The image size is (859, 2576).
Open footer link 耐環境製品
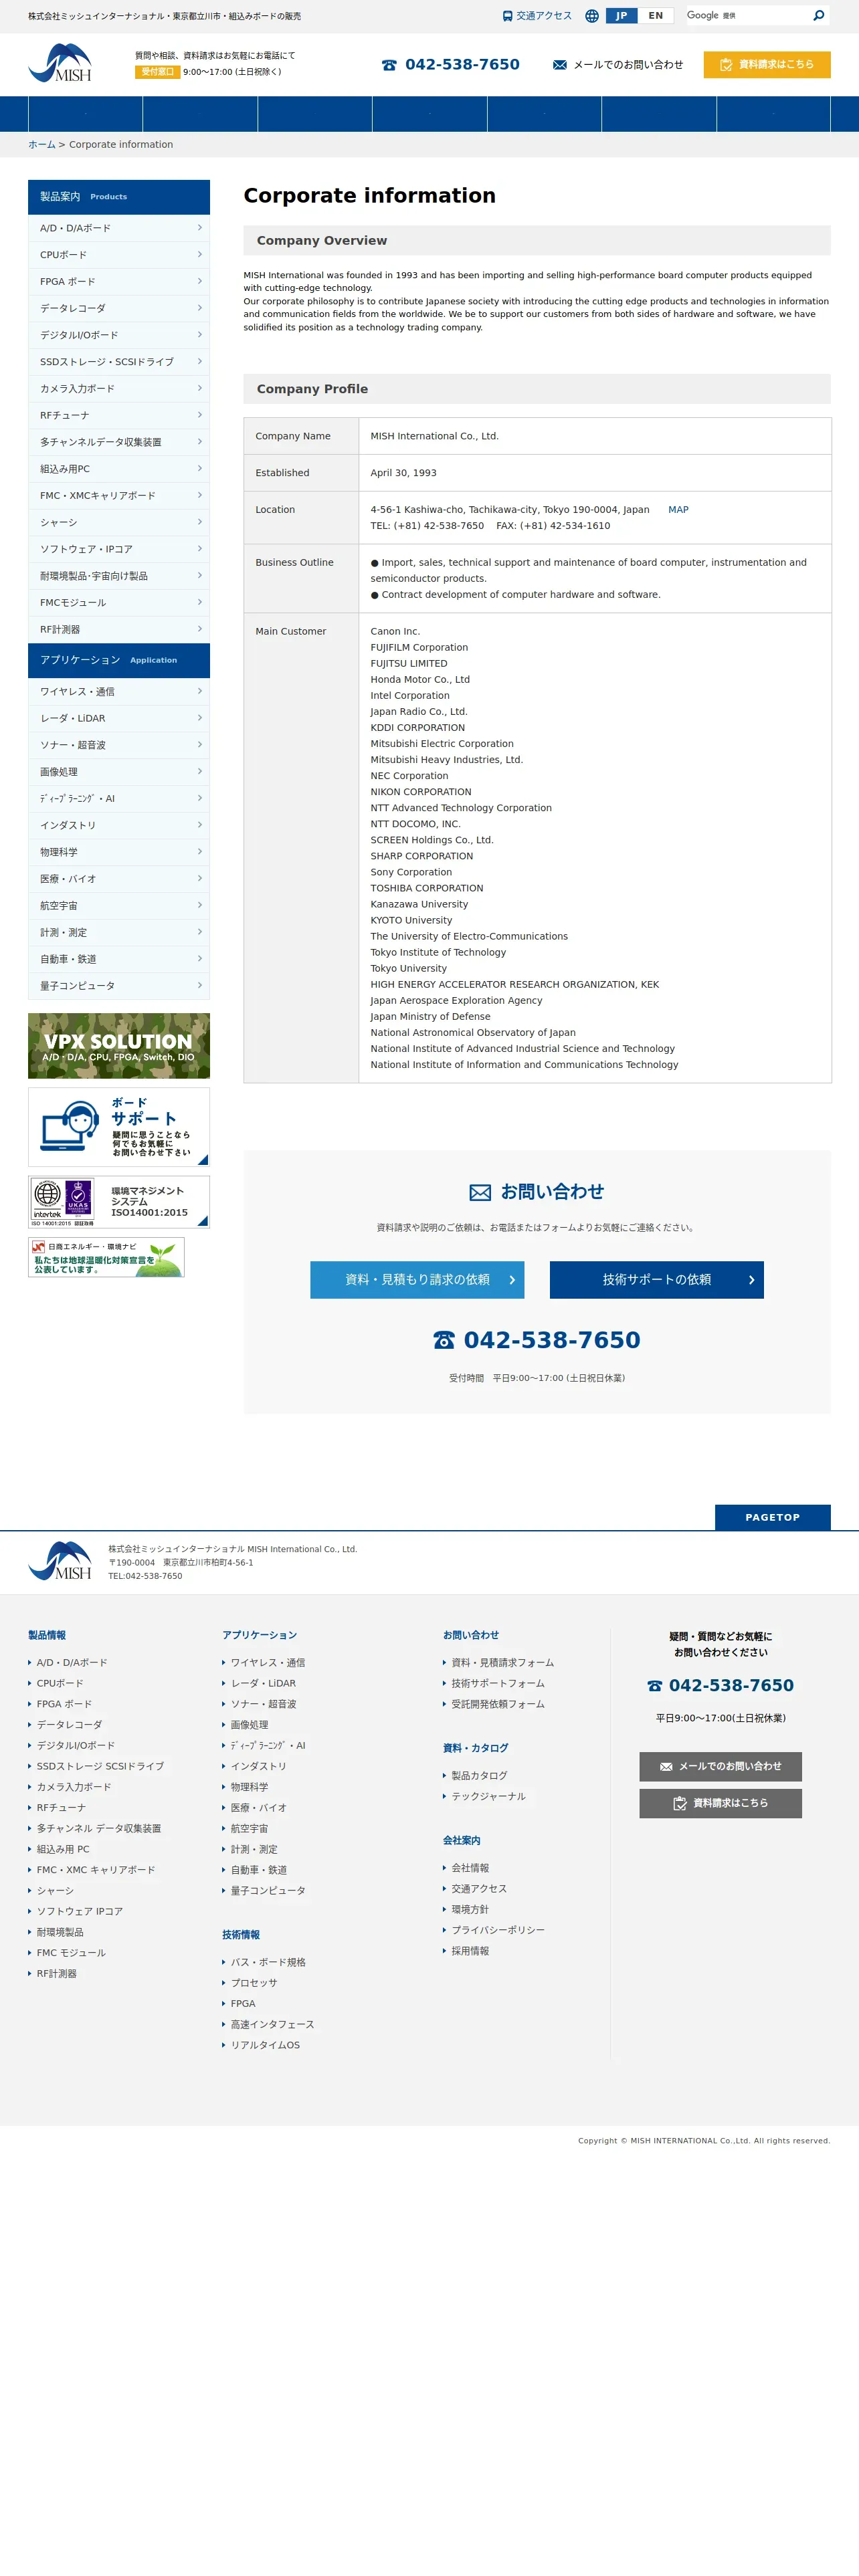pos(60,1932)
